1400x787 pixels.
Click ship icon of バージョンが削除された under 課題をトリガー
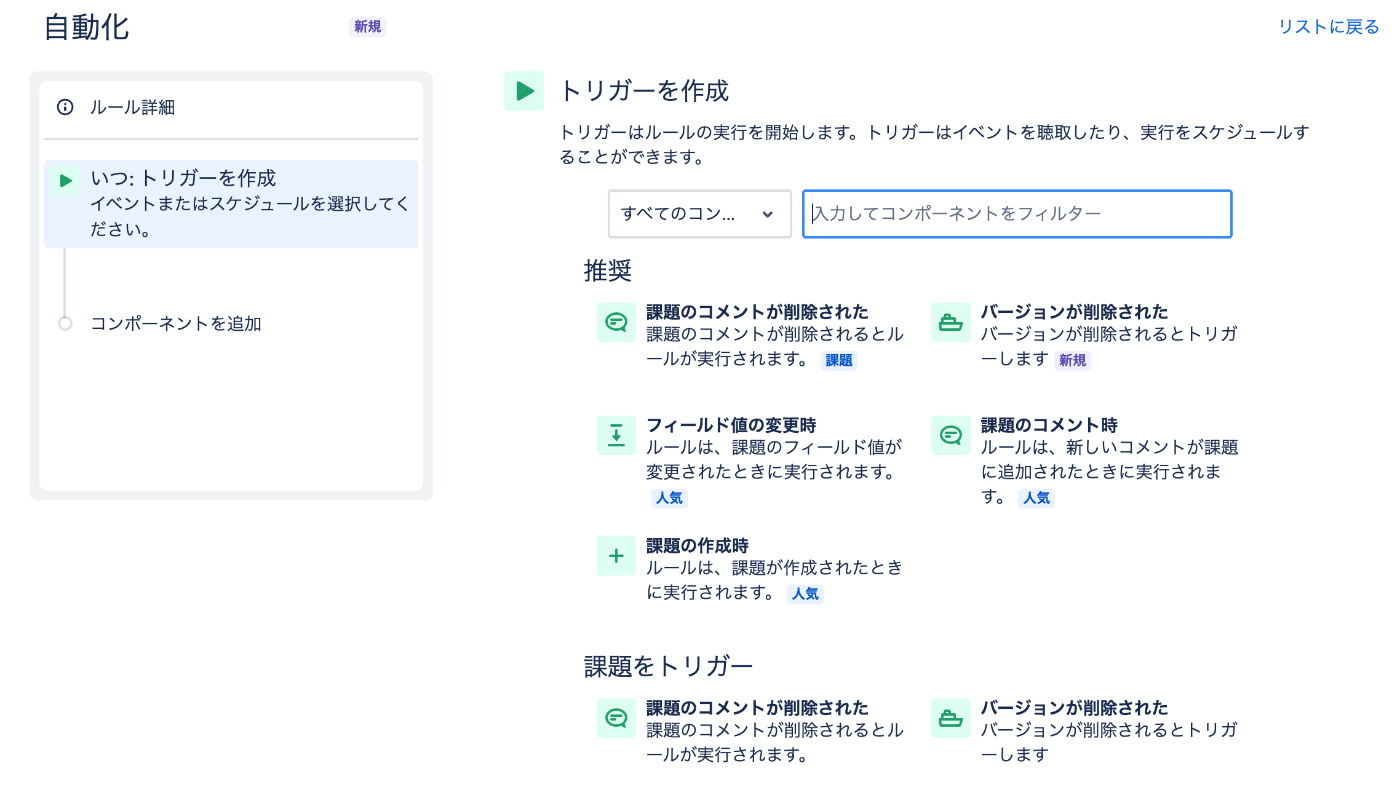pos(951,718)
